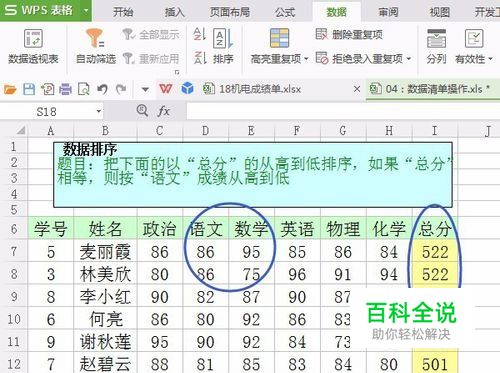The image size is (500, 373).
Task: Select column I header
Action: click(435, 131)
